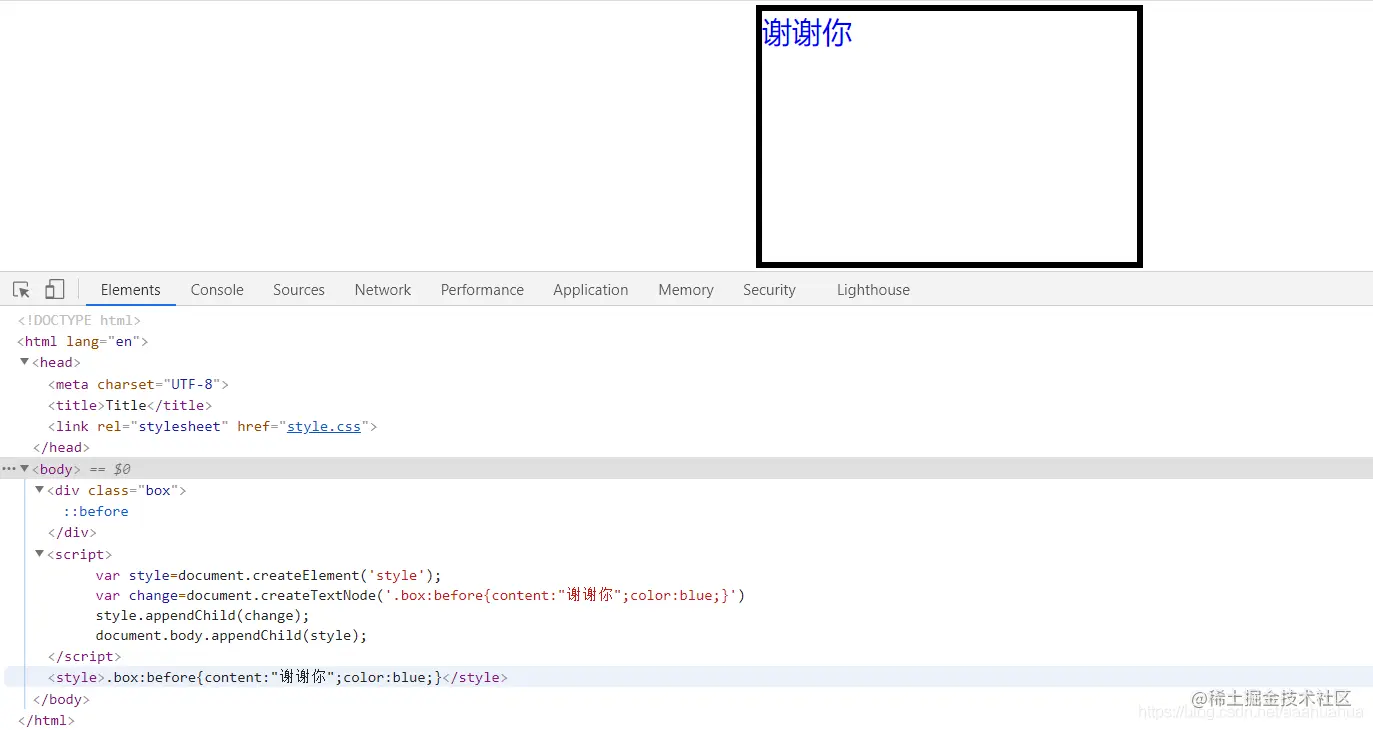Click the style.appendChild(change) line
Viewport: 1373px width, 730px height.
click(203, 615)
